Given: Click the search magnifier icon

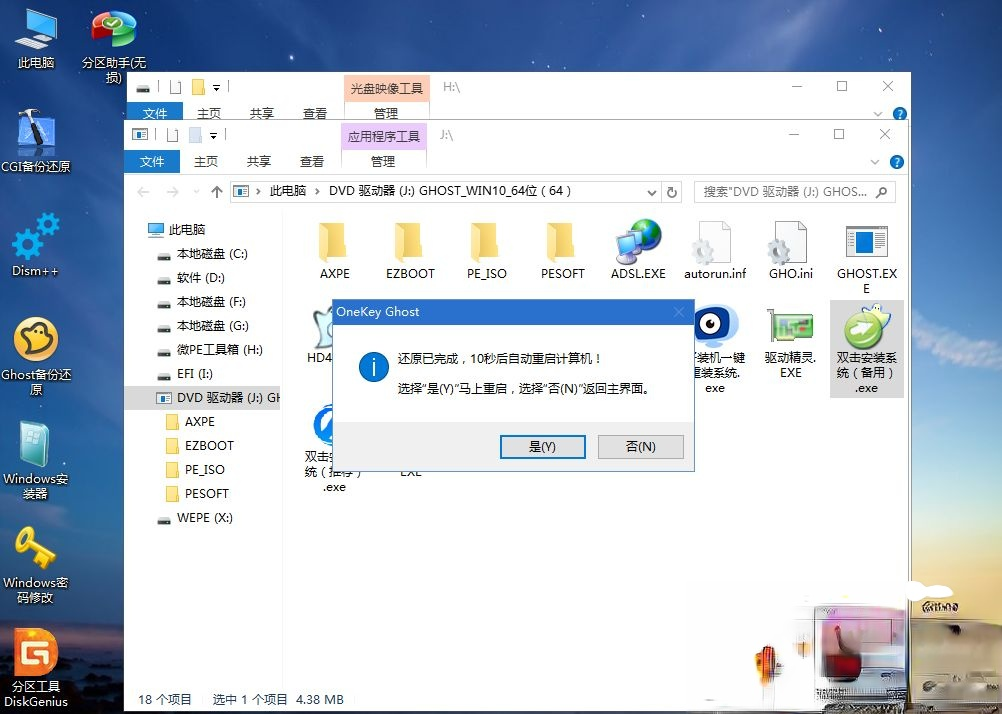Looking at the screenshot, I should point(882,192).
